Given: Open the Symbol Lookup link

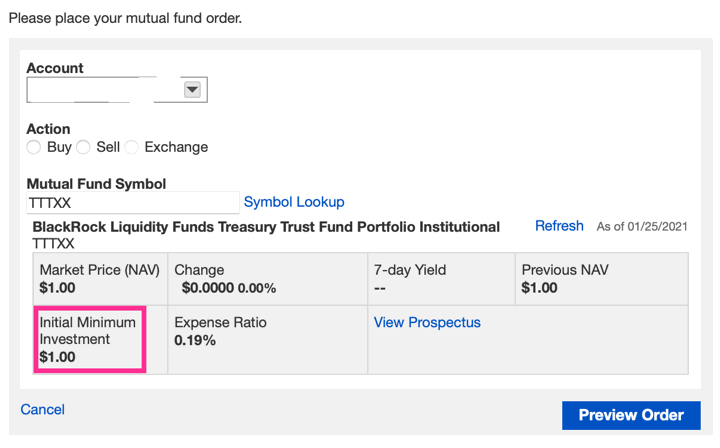Looking at the screenshot, I should coord(294,202).
